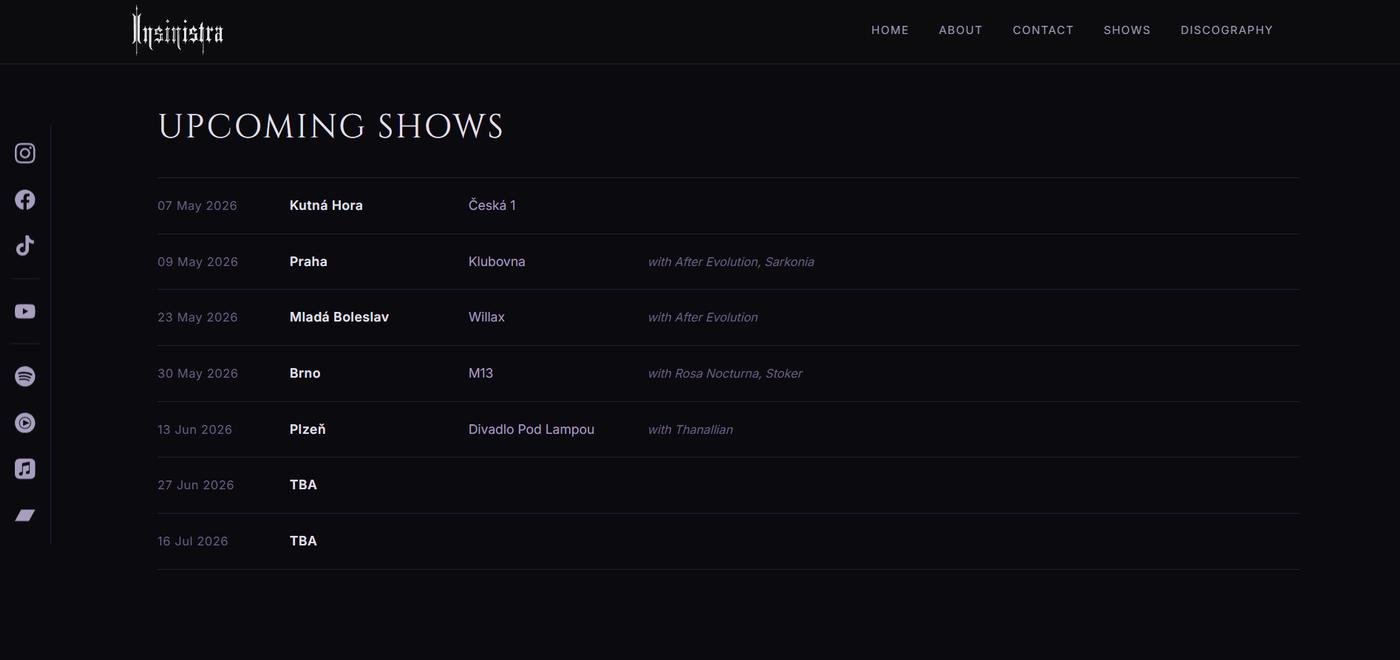Viewport: 1400px width, 660px height.
Task: Select Shows in the navigation bar
Action: coord(1127,30)
